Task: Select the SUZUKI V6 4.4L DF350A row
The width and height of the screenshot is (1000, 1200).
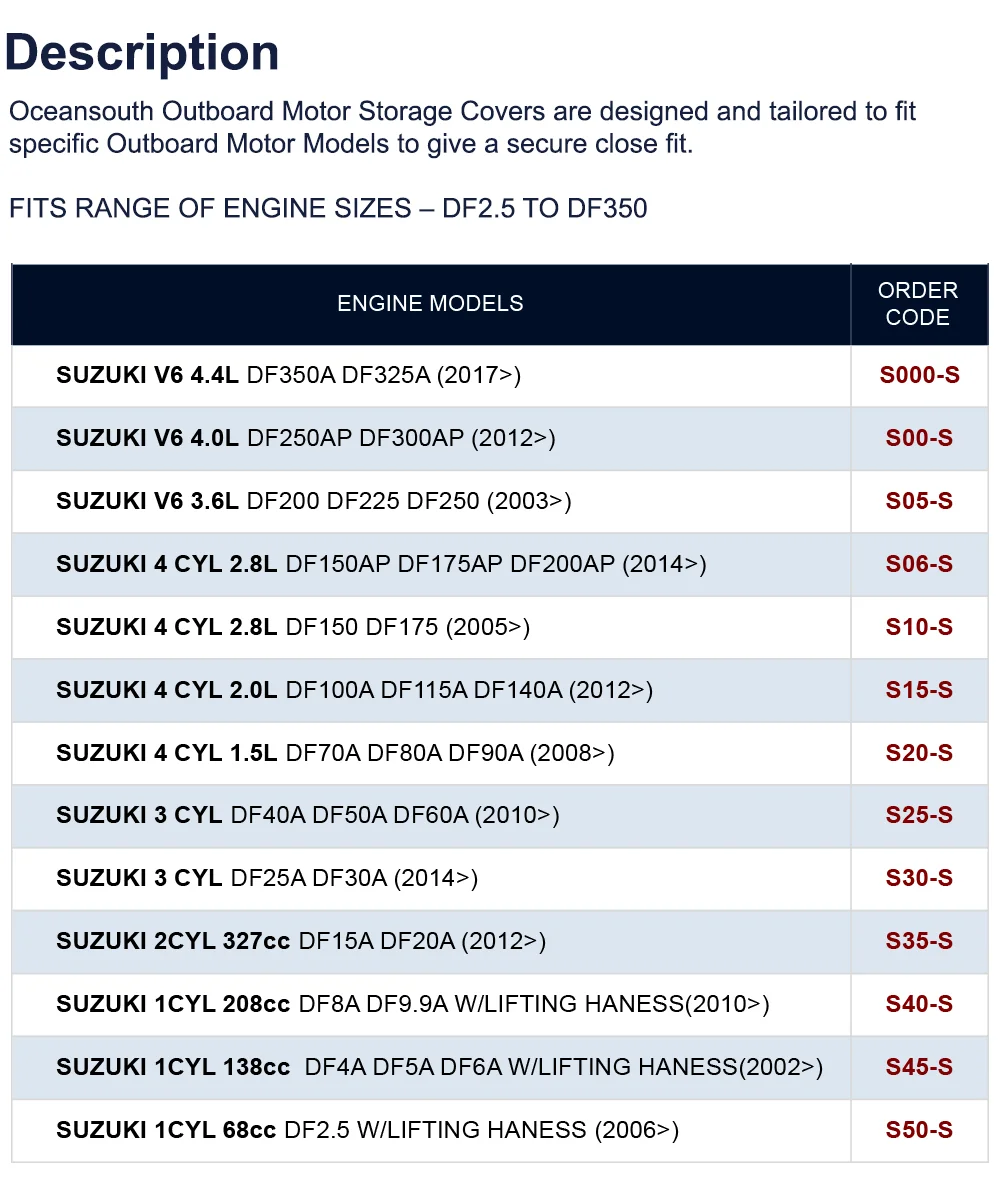Action: [289, 375]
